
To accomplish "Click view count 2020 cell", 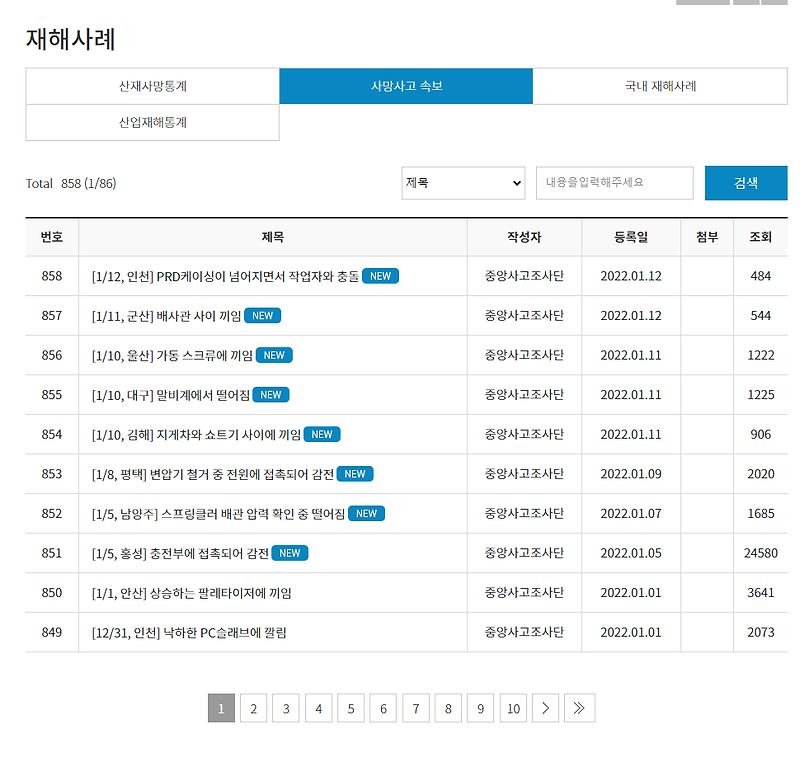I will click(761, 474).
